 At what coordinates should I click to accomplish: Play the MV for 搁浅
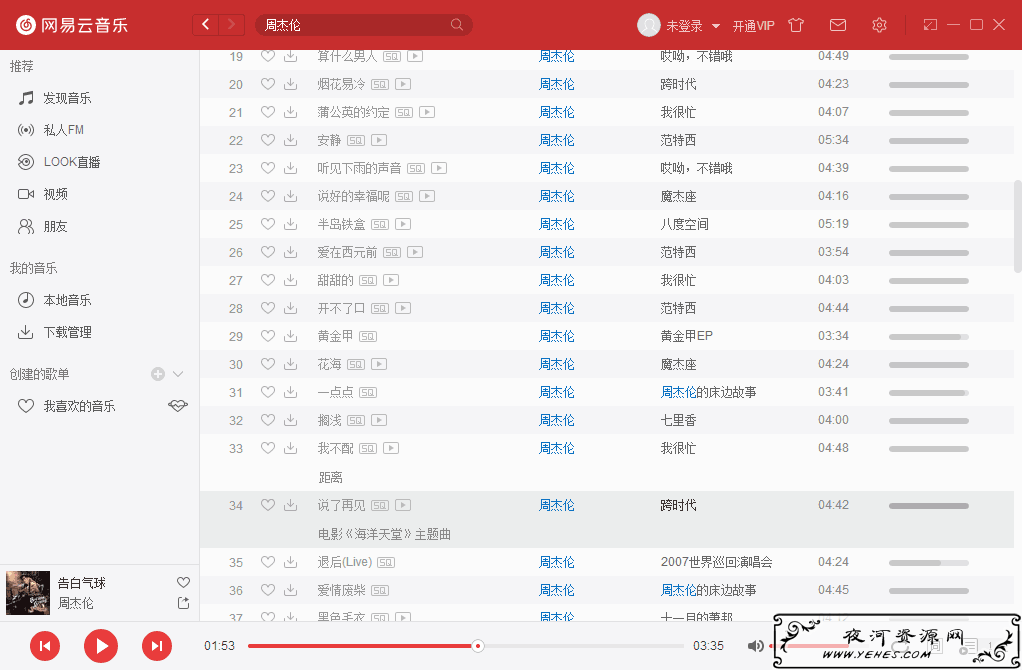(379, 420)
